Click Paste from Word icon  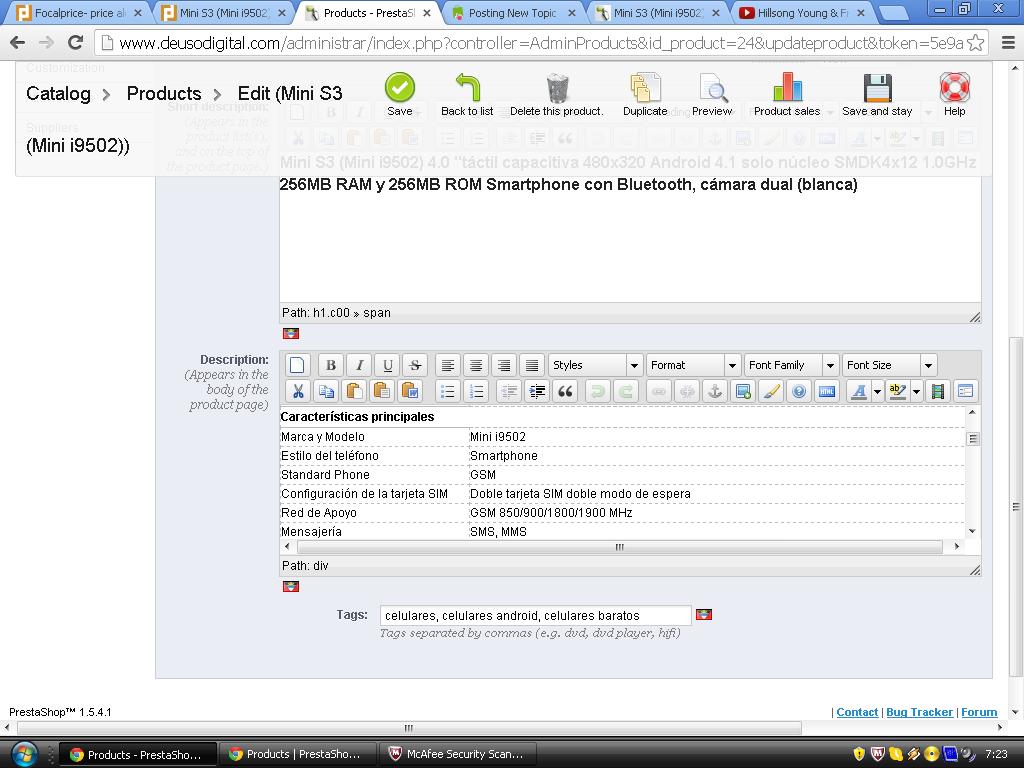point(411,392)
